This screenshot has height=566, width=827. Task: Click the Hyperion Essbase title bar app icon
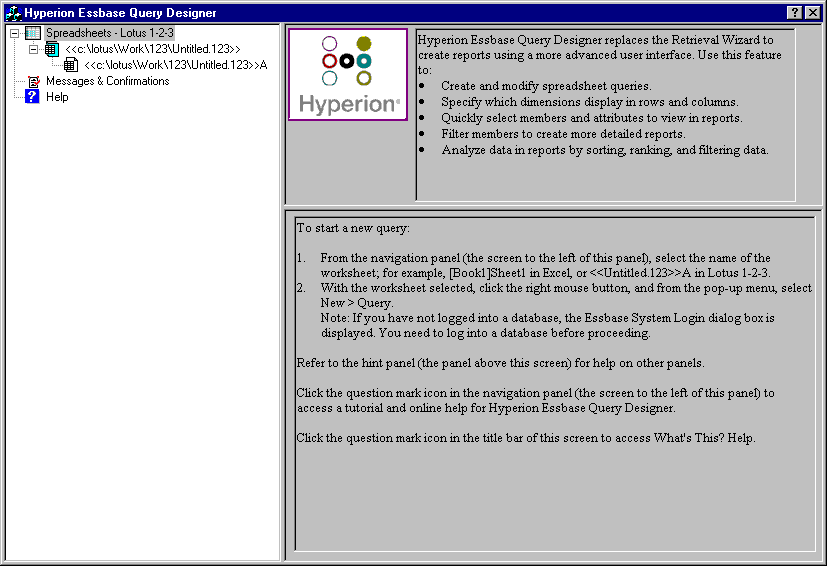(x=13, y=13)
